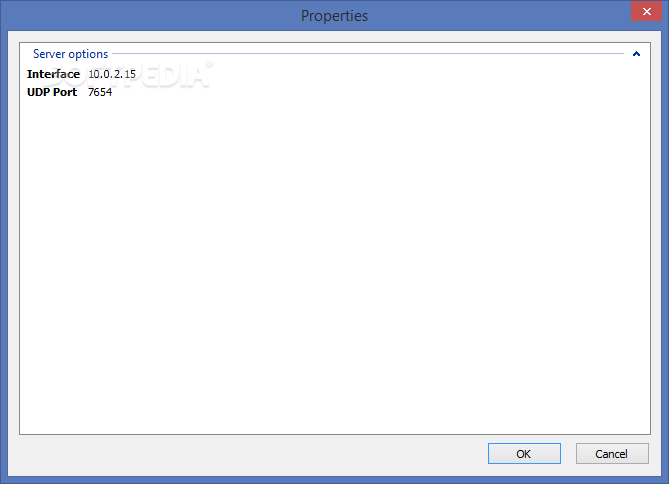The image size is (669, 484).
Task: Edit the UDP Port value 7654
Action: point(100,92)
